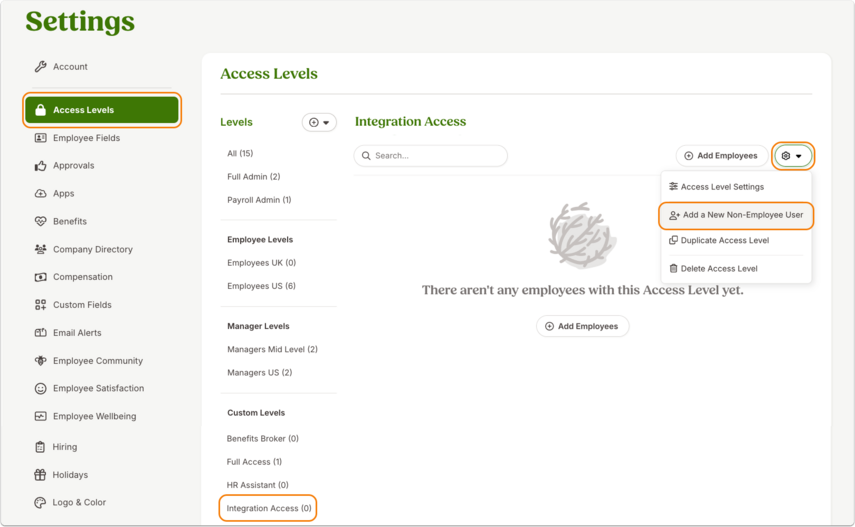Select Full Access (1) custom level
This screenshot has height=527, width=855.
(254, 462)
